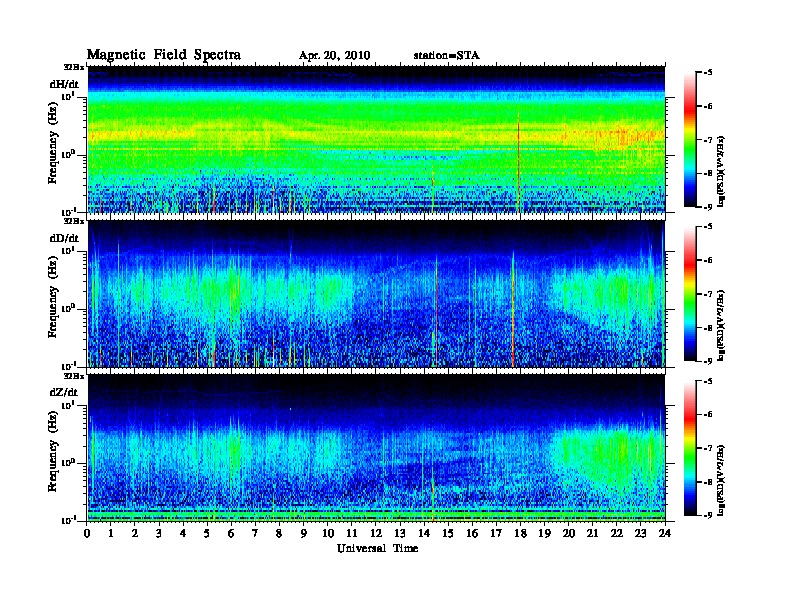792x612 pixels.
Task: Click hour "23" on the Universal Time axis
Action: point(640,534)
